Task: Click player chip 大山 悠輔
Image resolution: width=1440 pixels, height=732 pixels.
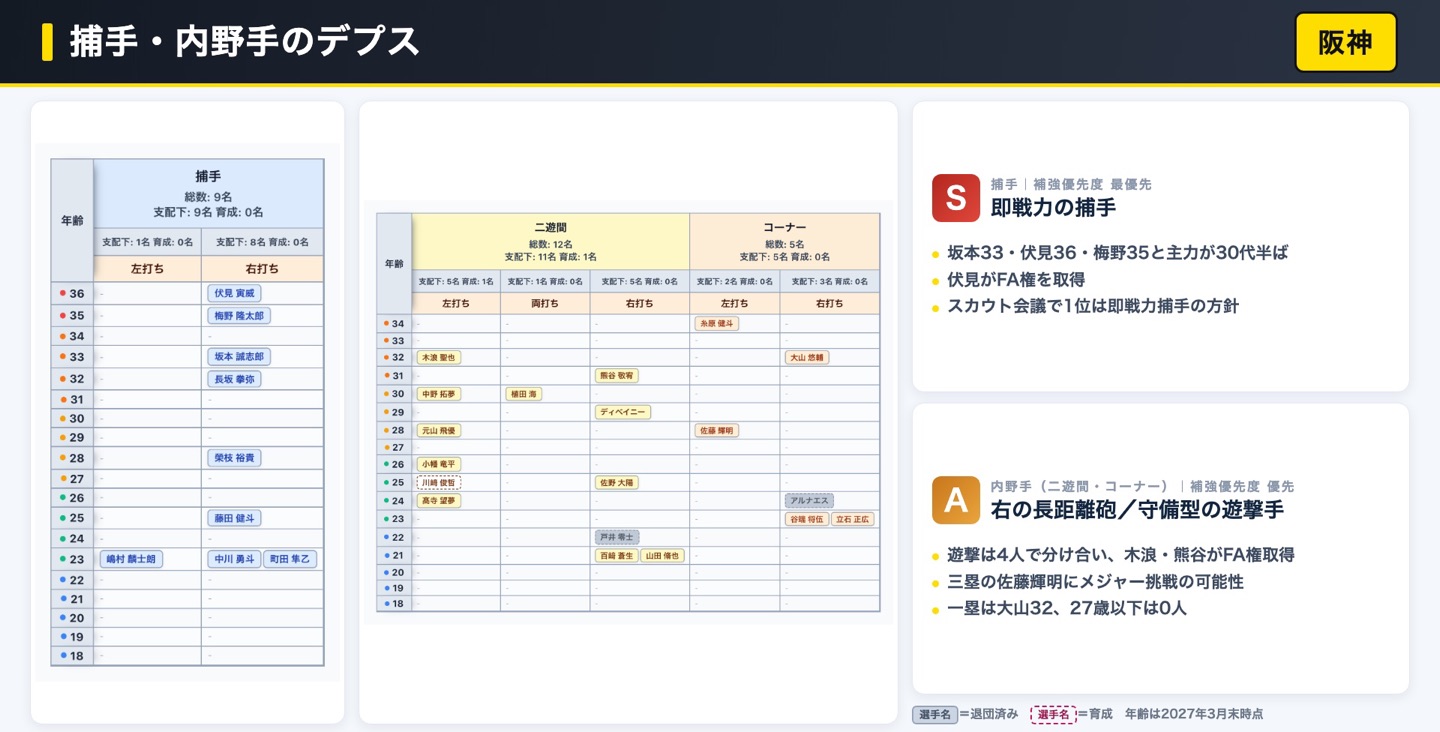Action: [807, 357]
